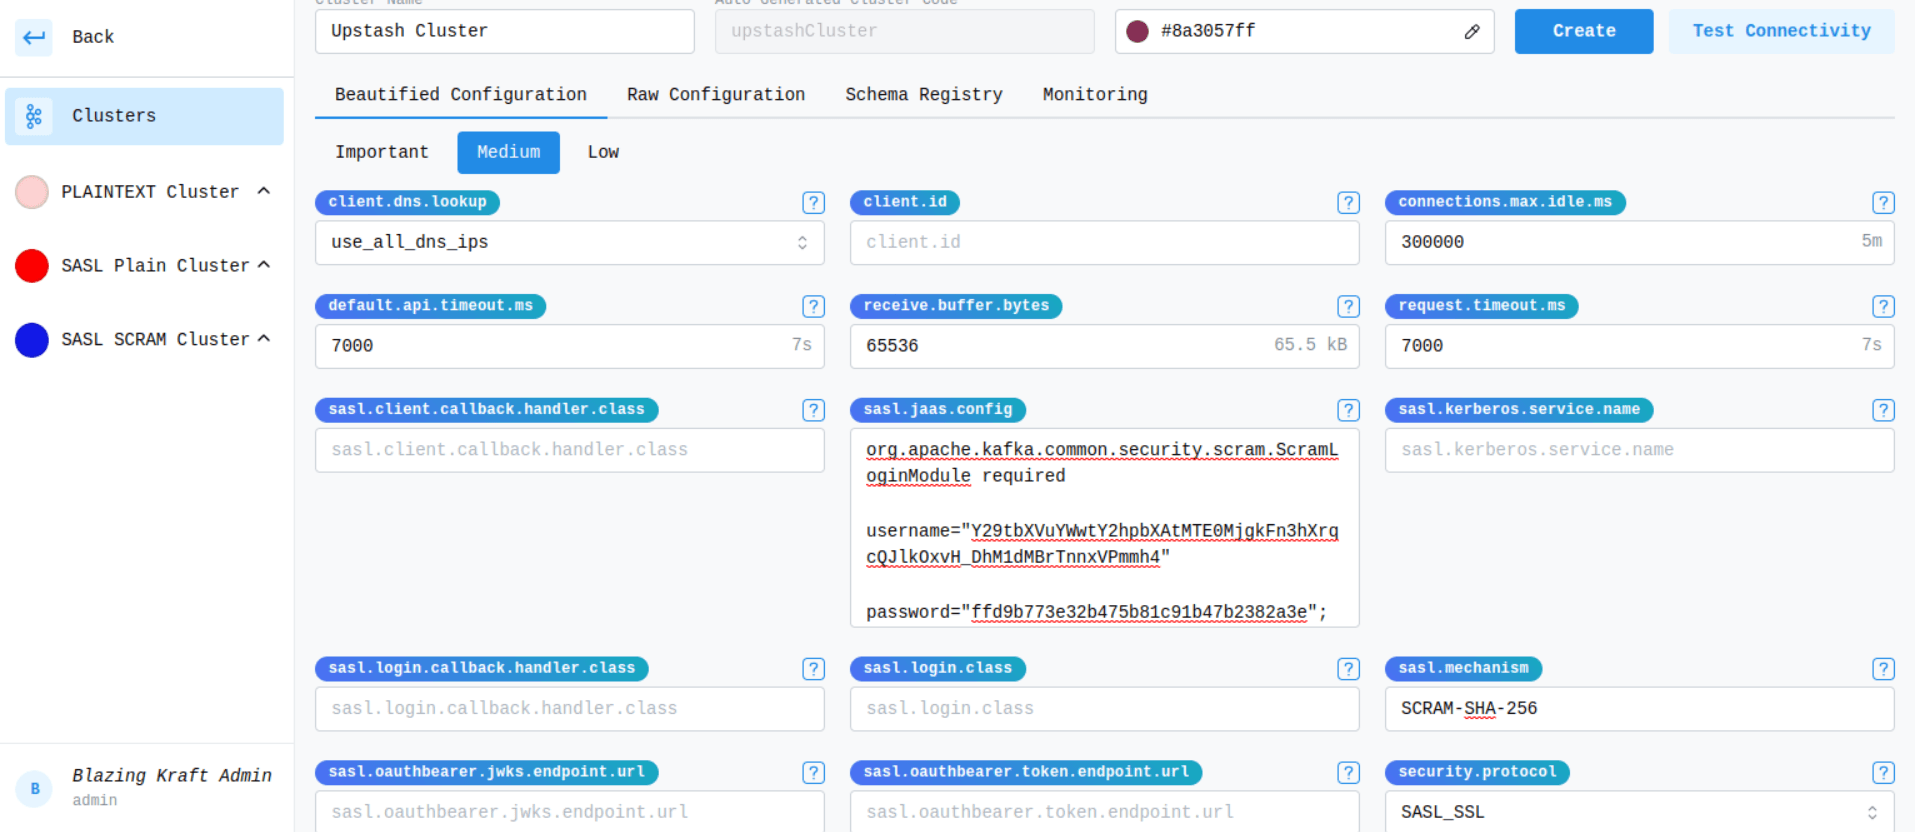The width and height of the screenshot is (1915, 832).
Task: Open help for sasl.login.callback.handler.class
Action: (x=813, y=669)
